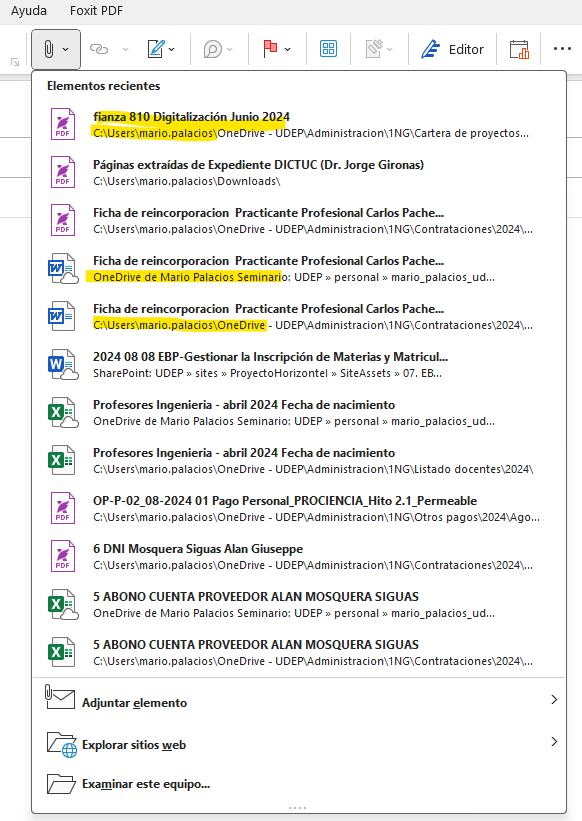The image size is (582, 821).
Task: Click path C:\Users\mario.palacios\Downloads\
Action: [187, 181]
